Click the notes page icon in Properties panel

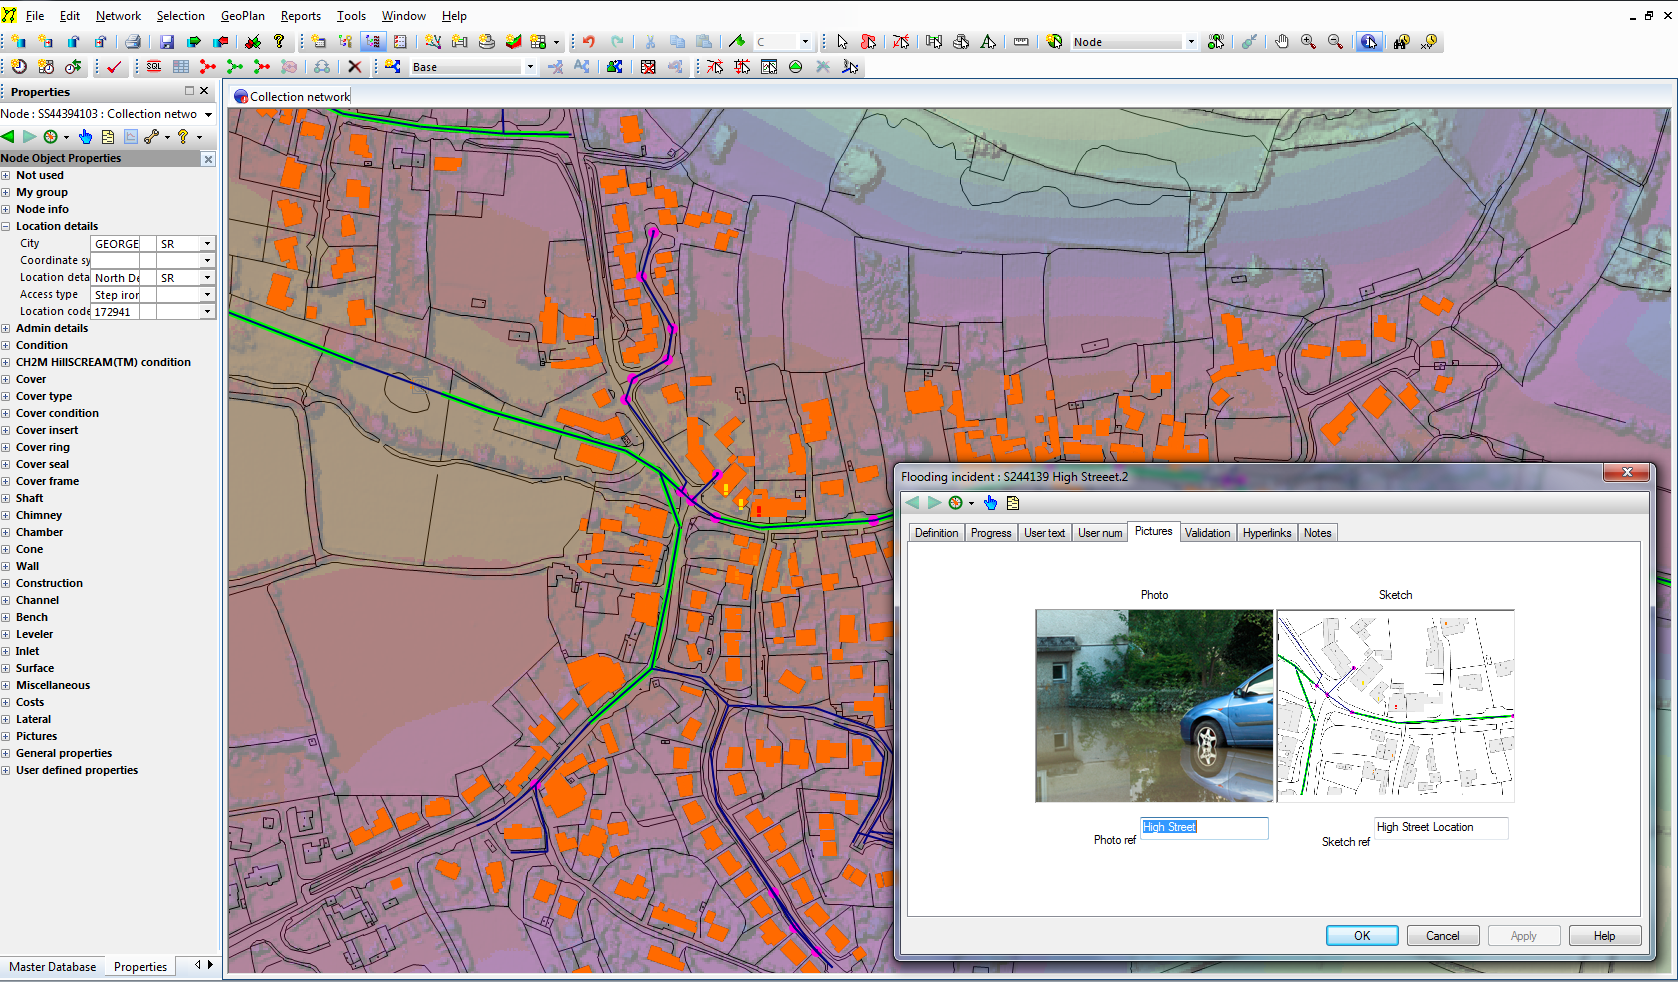point(108,137)
